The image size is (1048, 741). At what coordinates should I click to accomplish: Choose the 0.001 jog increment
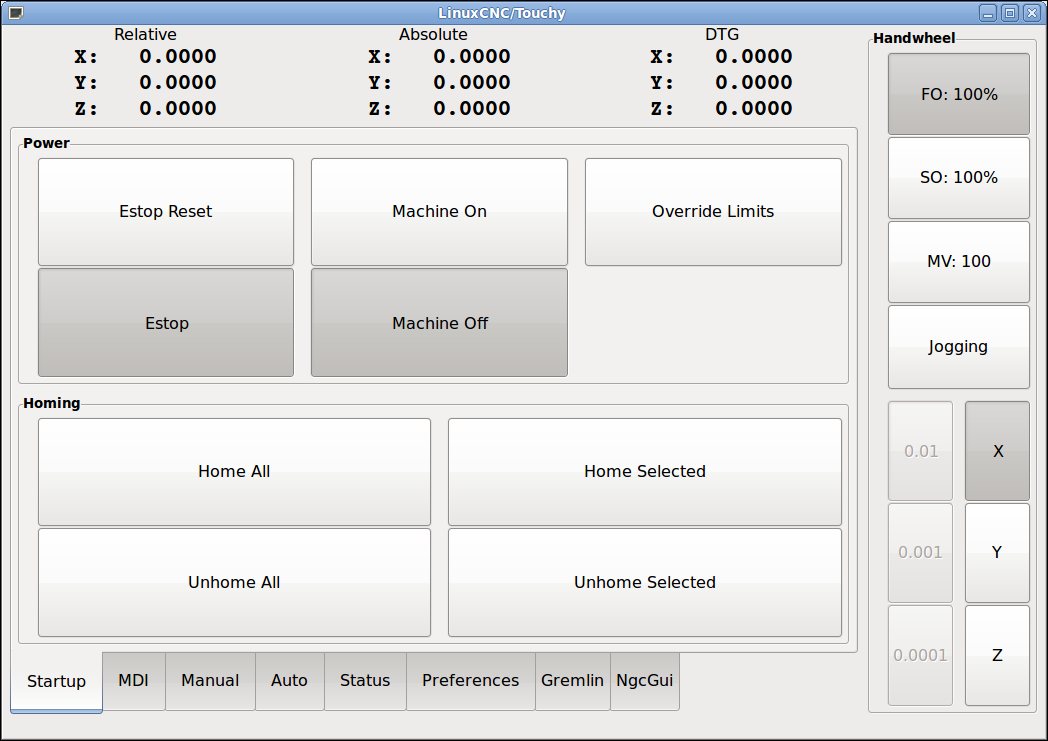(x=920, y=553)
